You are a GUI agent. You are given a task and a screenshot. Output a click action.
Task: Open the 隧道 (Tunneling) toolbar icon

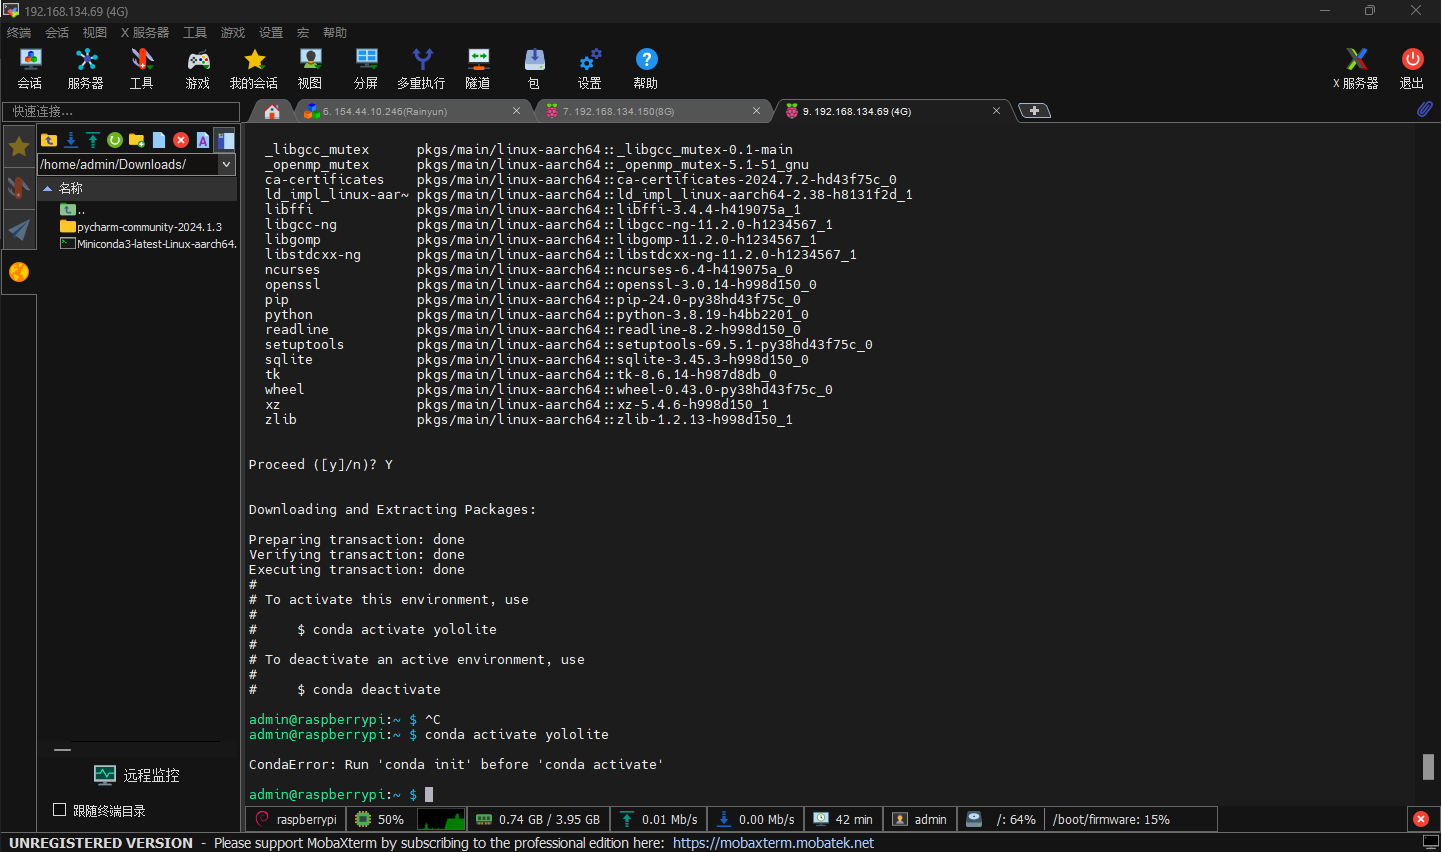coord(478,69)
